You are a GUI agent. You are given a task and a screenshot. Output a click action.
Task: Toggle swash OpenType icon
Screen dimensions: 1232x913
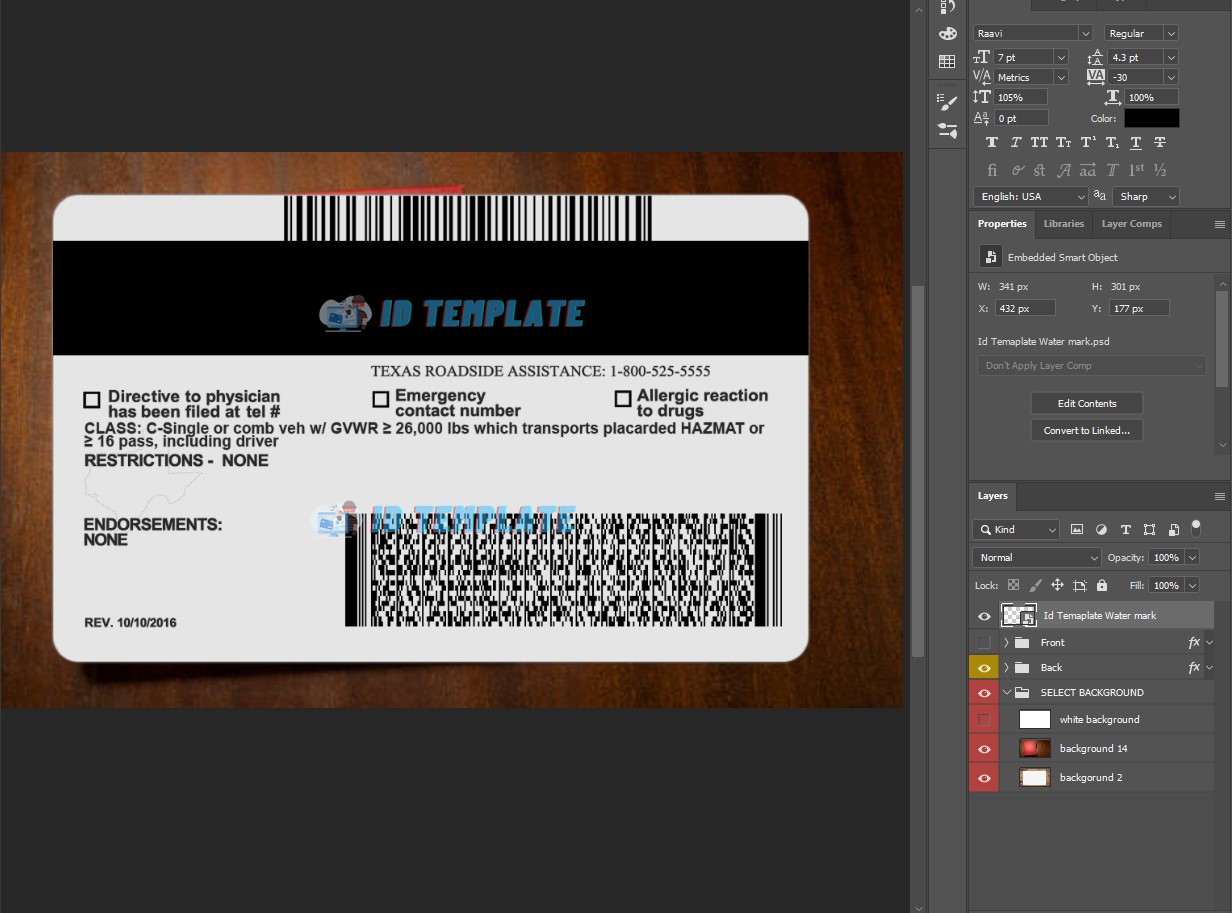click(1065, 170)
